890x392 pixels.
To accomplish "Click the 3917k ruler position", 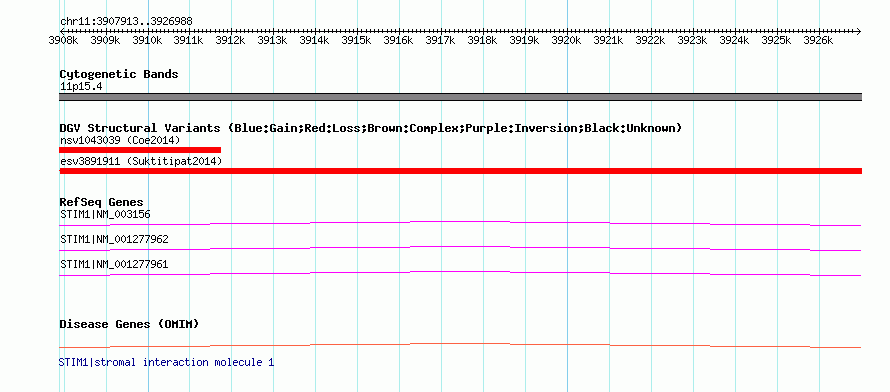I will tap(441, 40).
